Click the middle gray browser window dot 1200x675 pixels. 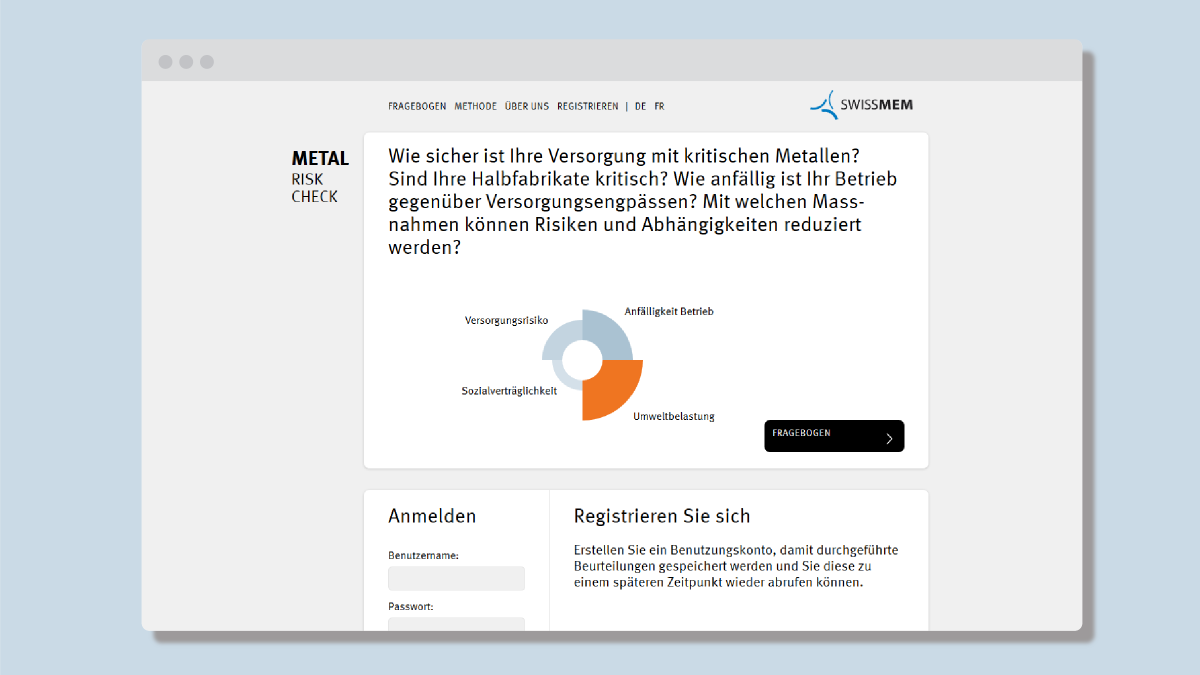(x=186, y=62)
